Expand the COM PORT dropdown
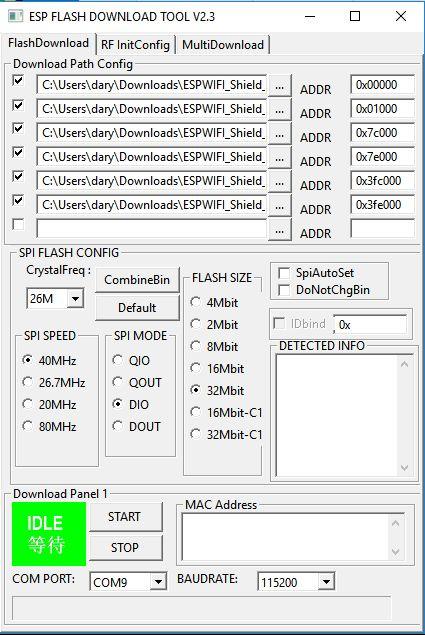This screenshot has width=425, height=635. (158, 582)
